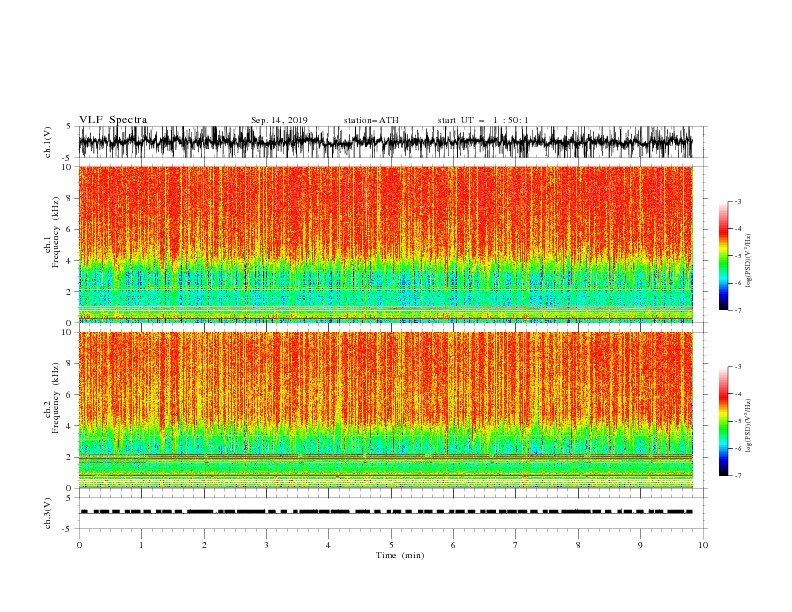Click the "4" tick on the time axis

tap(328, 545)
